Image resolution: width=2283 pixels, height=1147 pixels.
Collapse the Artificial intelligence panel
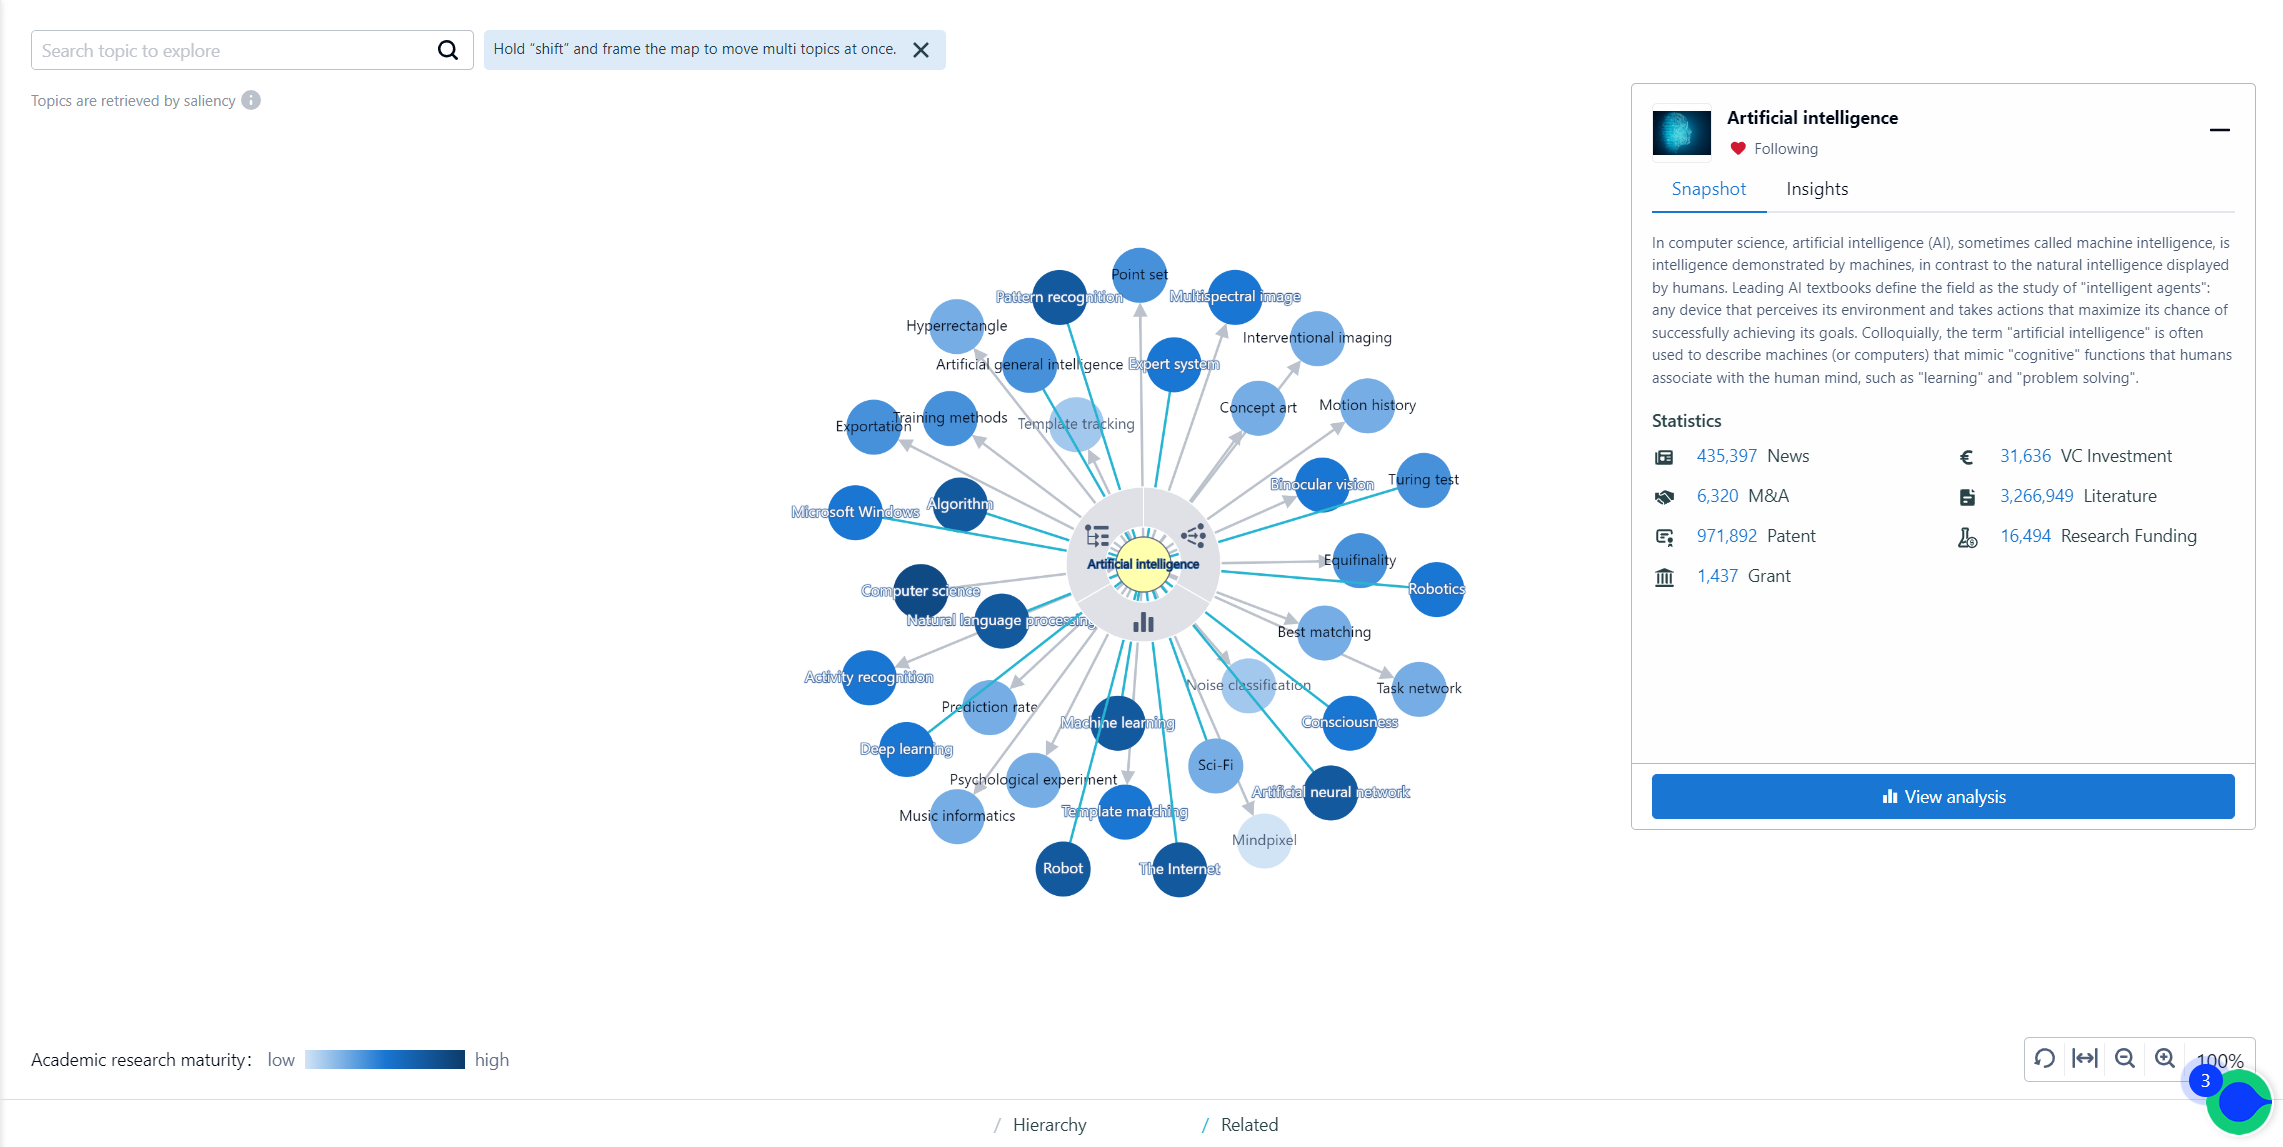2219,130
